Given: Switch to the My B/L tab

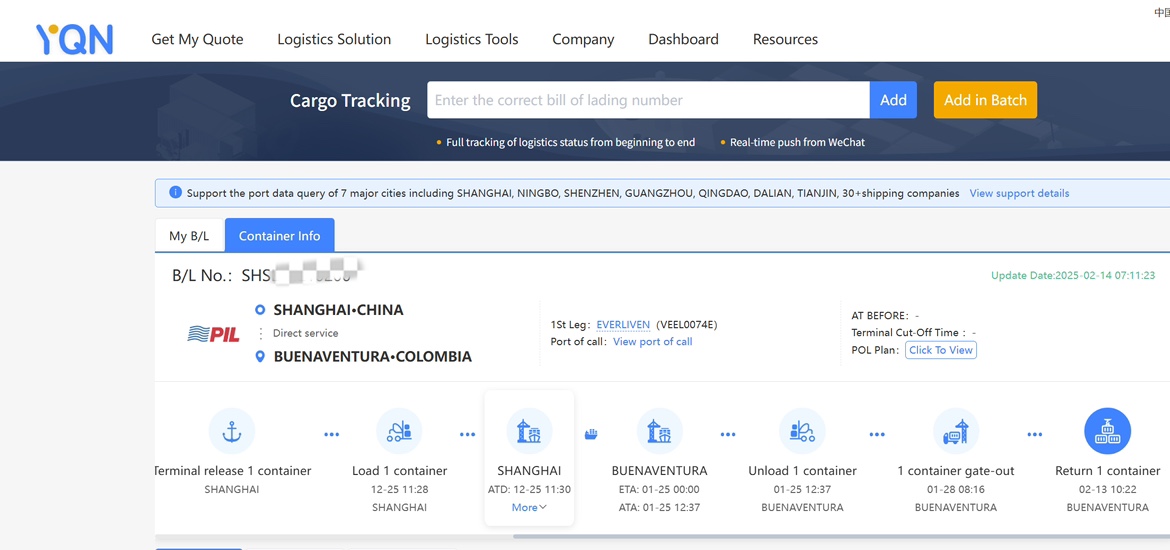Looking at the screenshot, I should coord(190,236).
